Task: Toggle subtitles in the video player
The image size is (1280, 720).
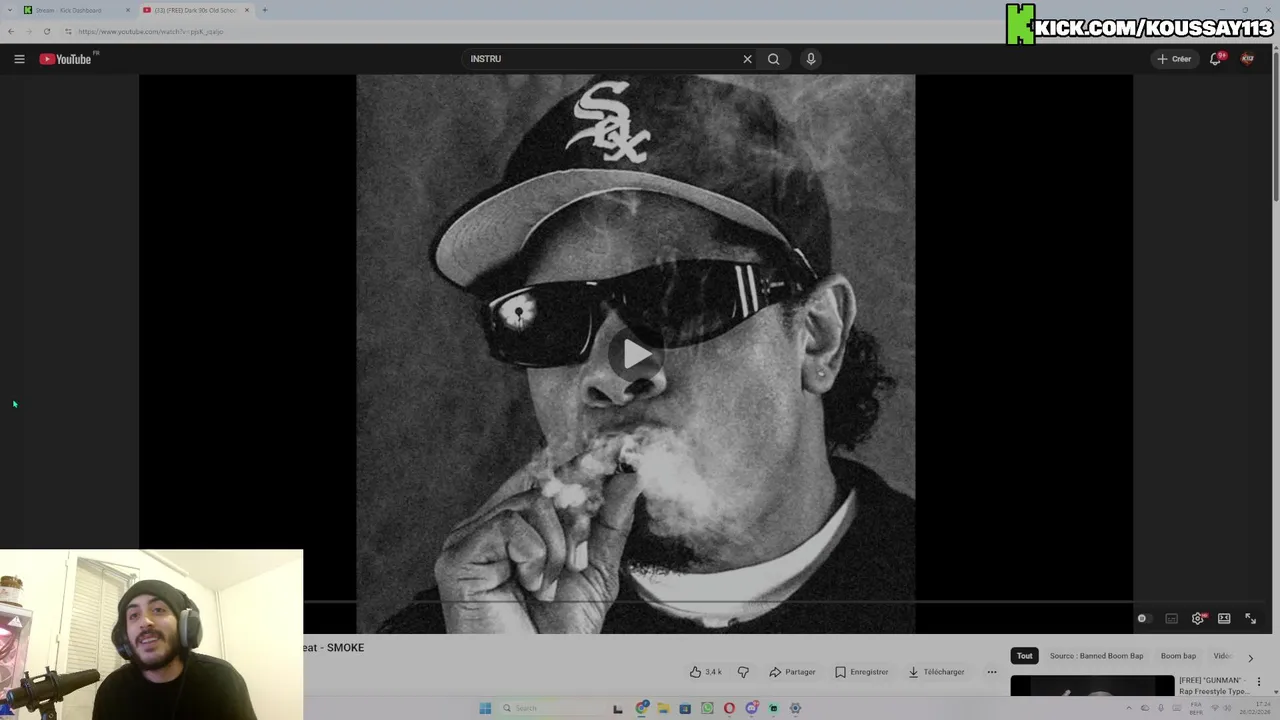Action: 1172,619
